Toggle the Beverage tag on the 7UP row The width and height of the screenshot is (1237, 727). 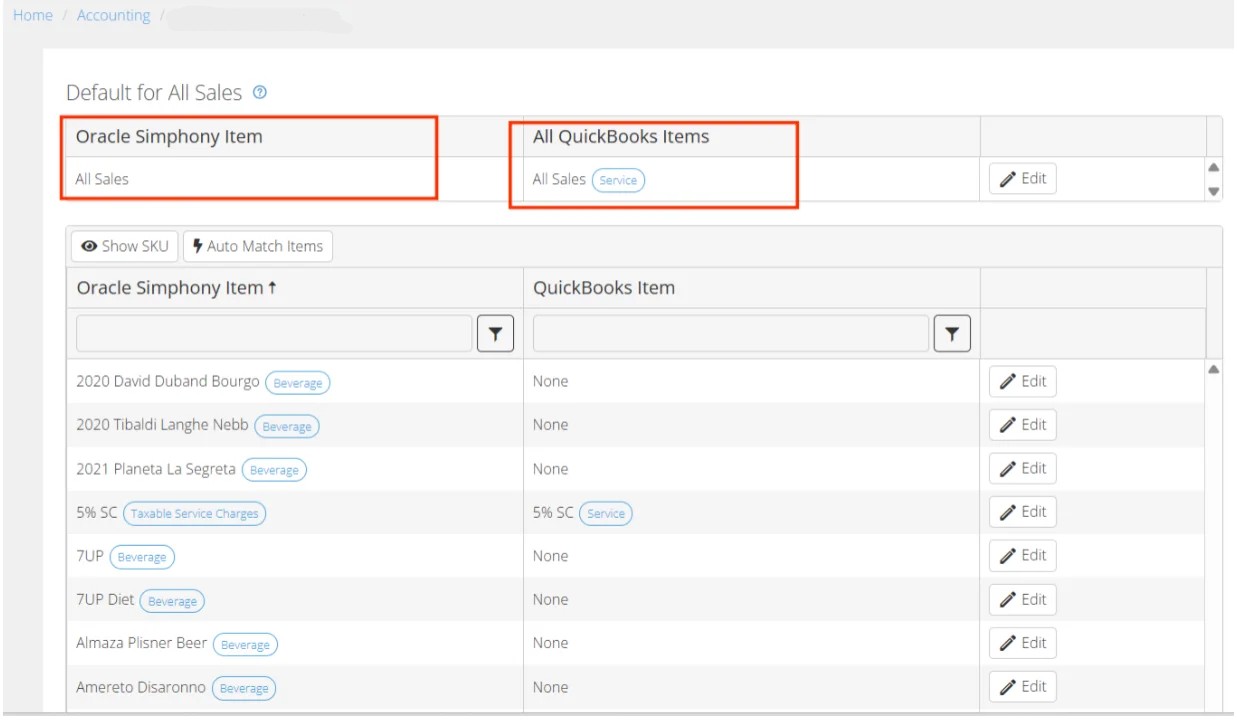141,556
